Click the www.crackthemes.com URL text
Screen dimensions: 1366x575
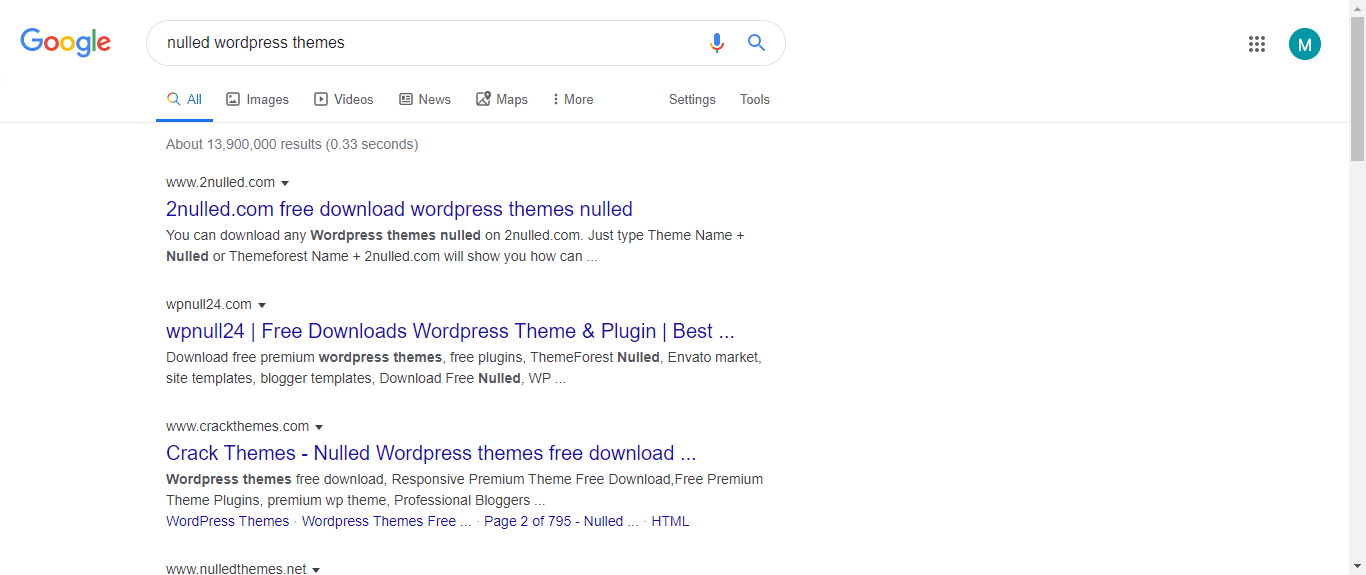click(x=237, y=426)
